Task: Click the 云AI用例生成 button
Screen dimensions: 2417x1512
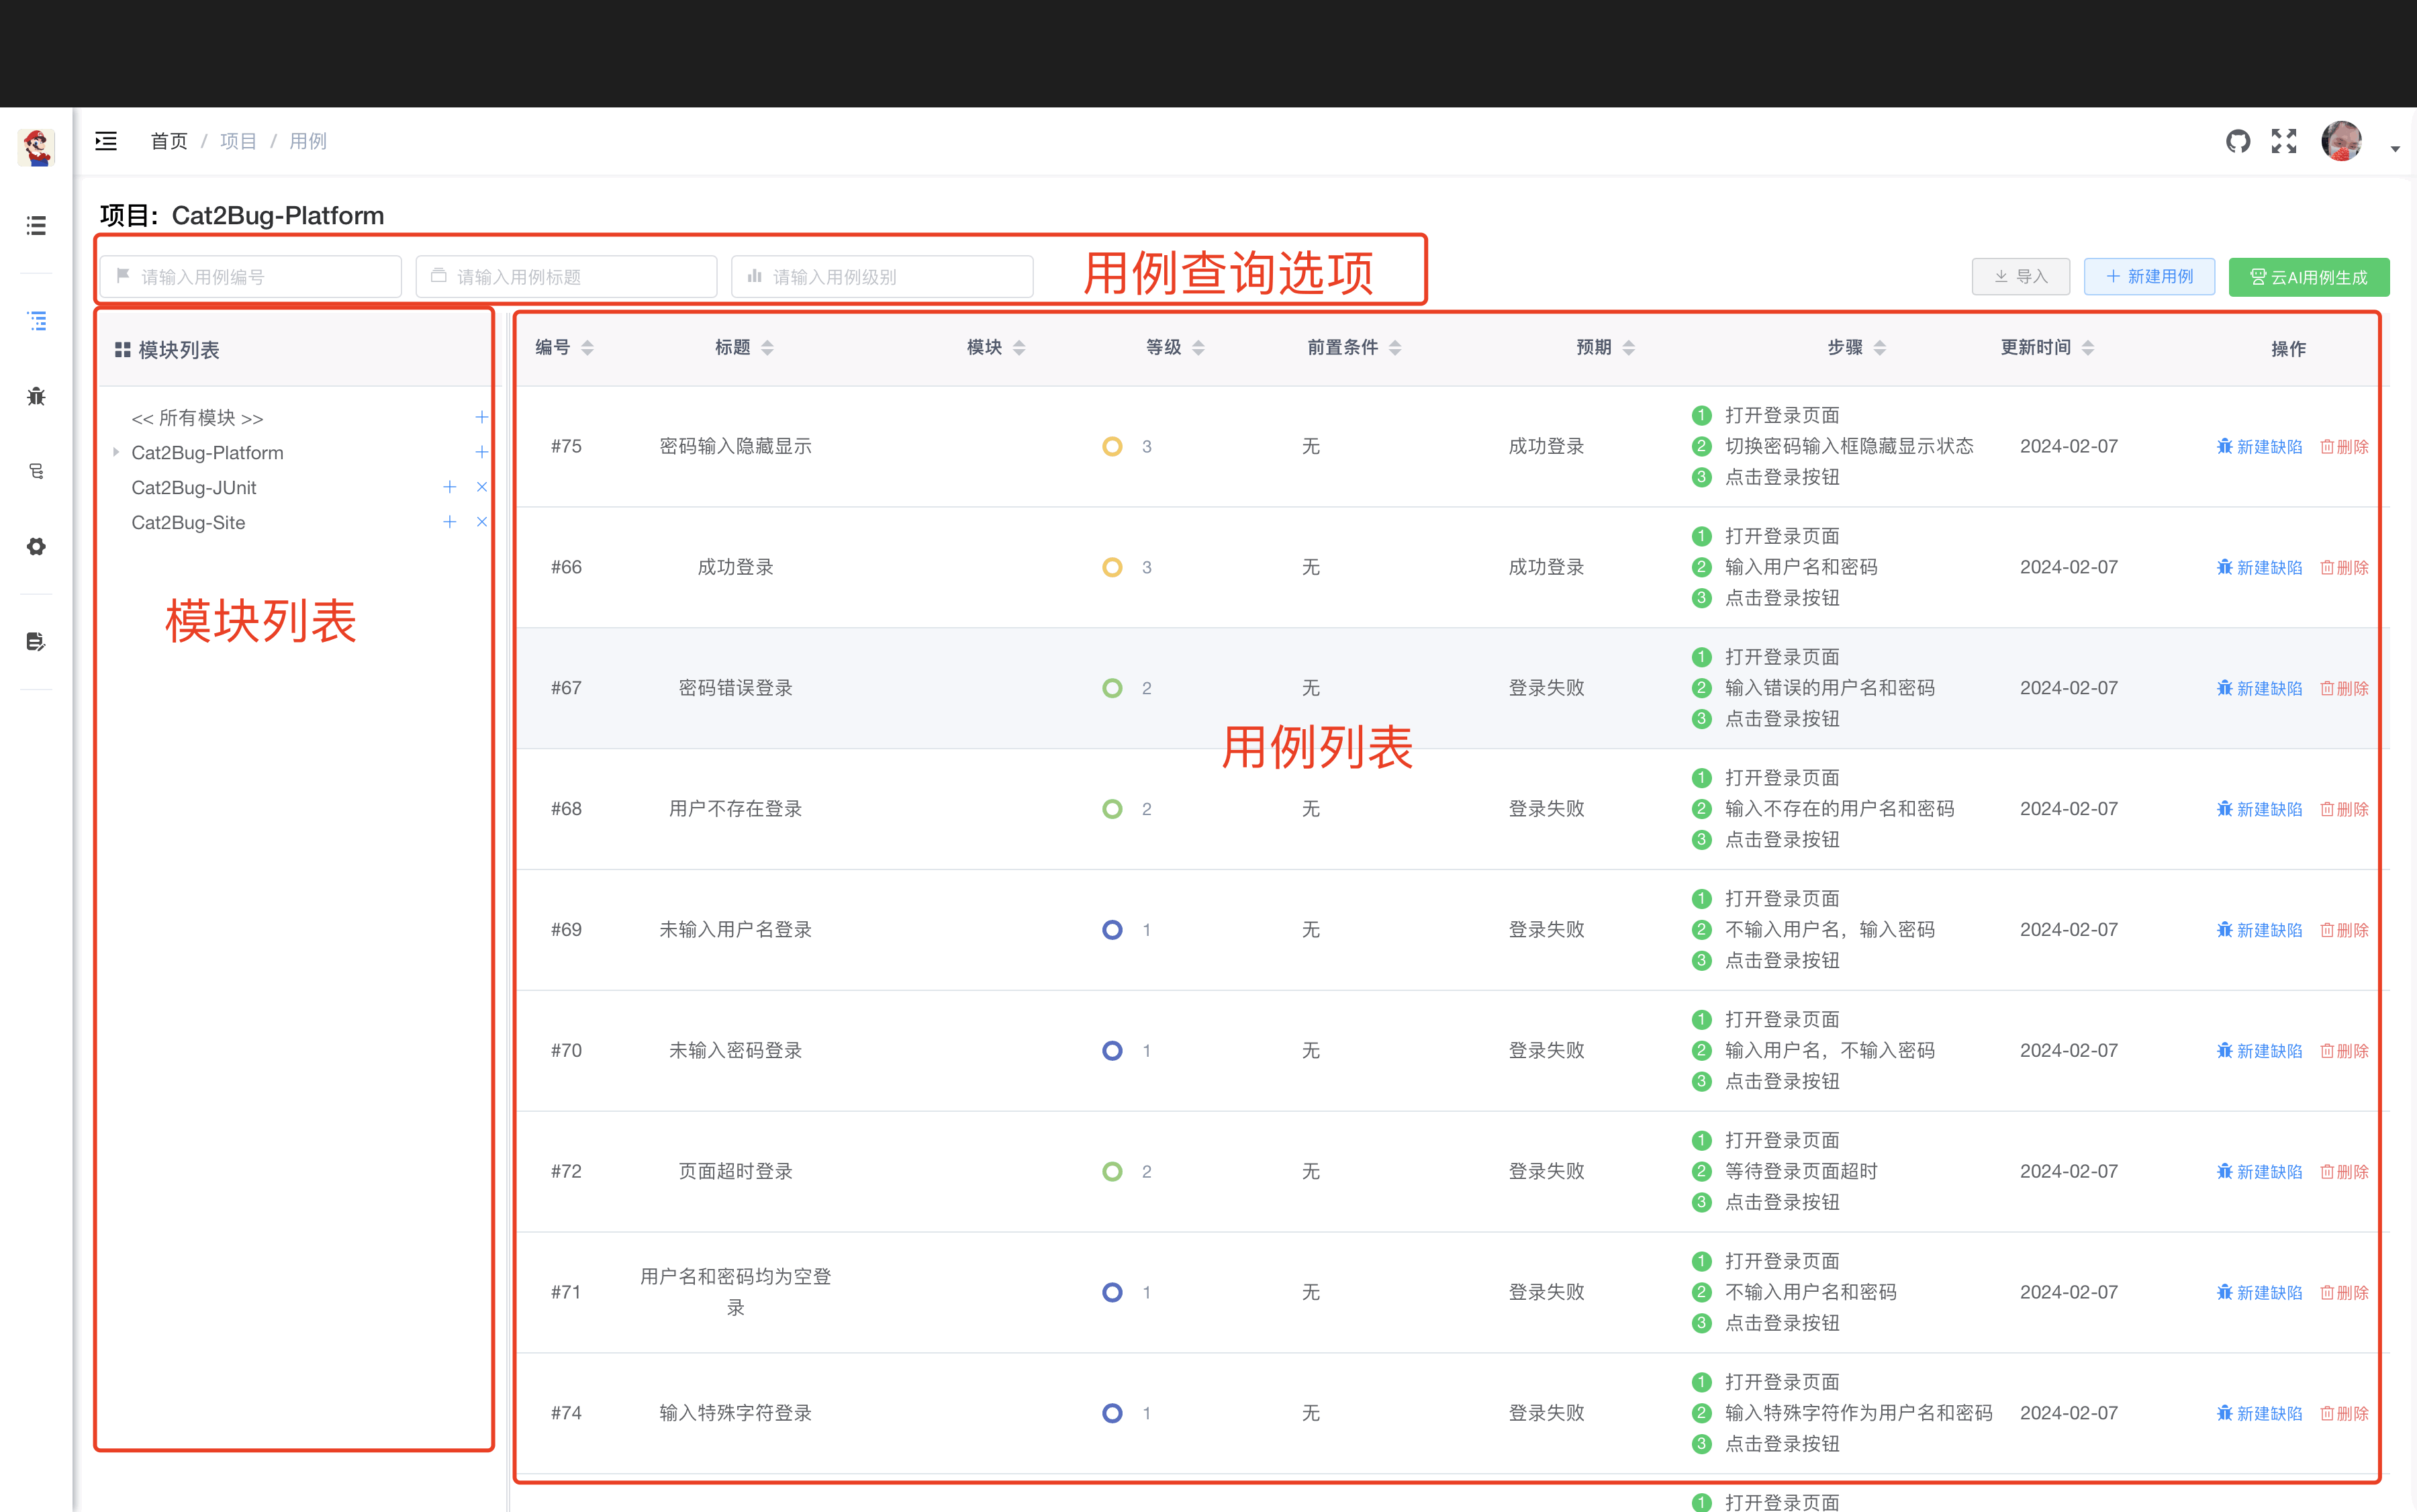Action: (x=2309, y=276)
